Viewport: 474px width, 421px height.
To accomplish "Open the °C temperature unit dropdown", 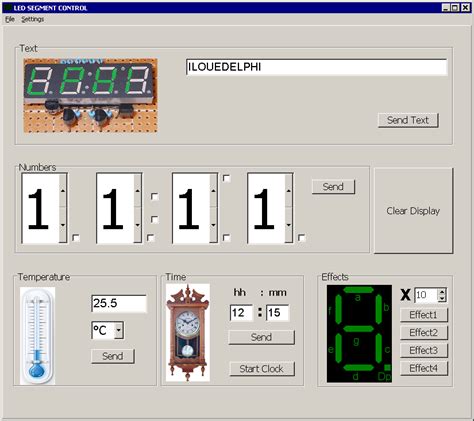I will pos(119,331).
